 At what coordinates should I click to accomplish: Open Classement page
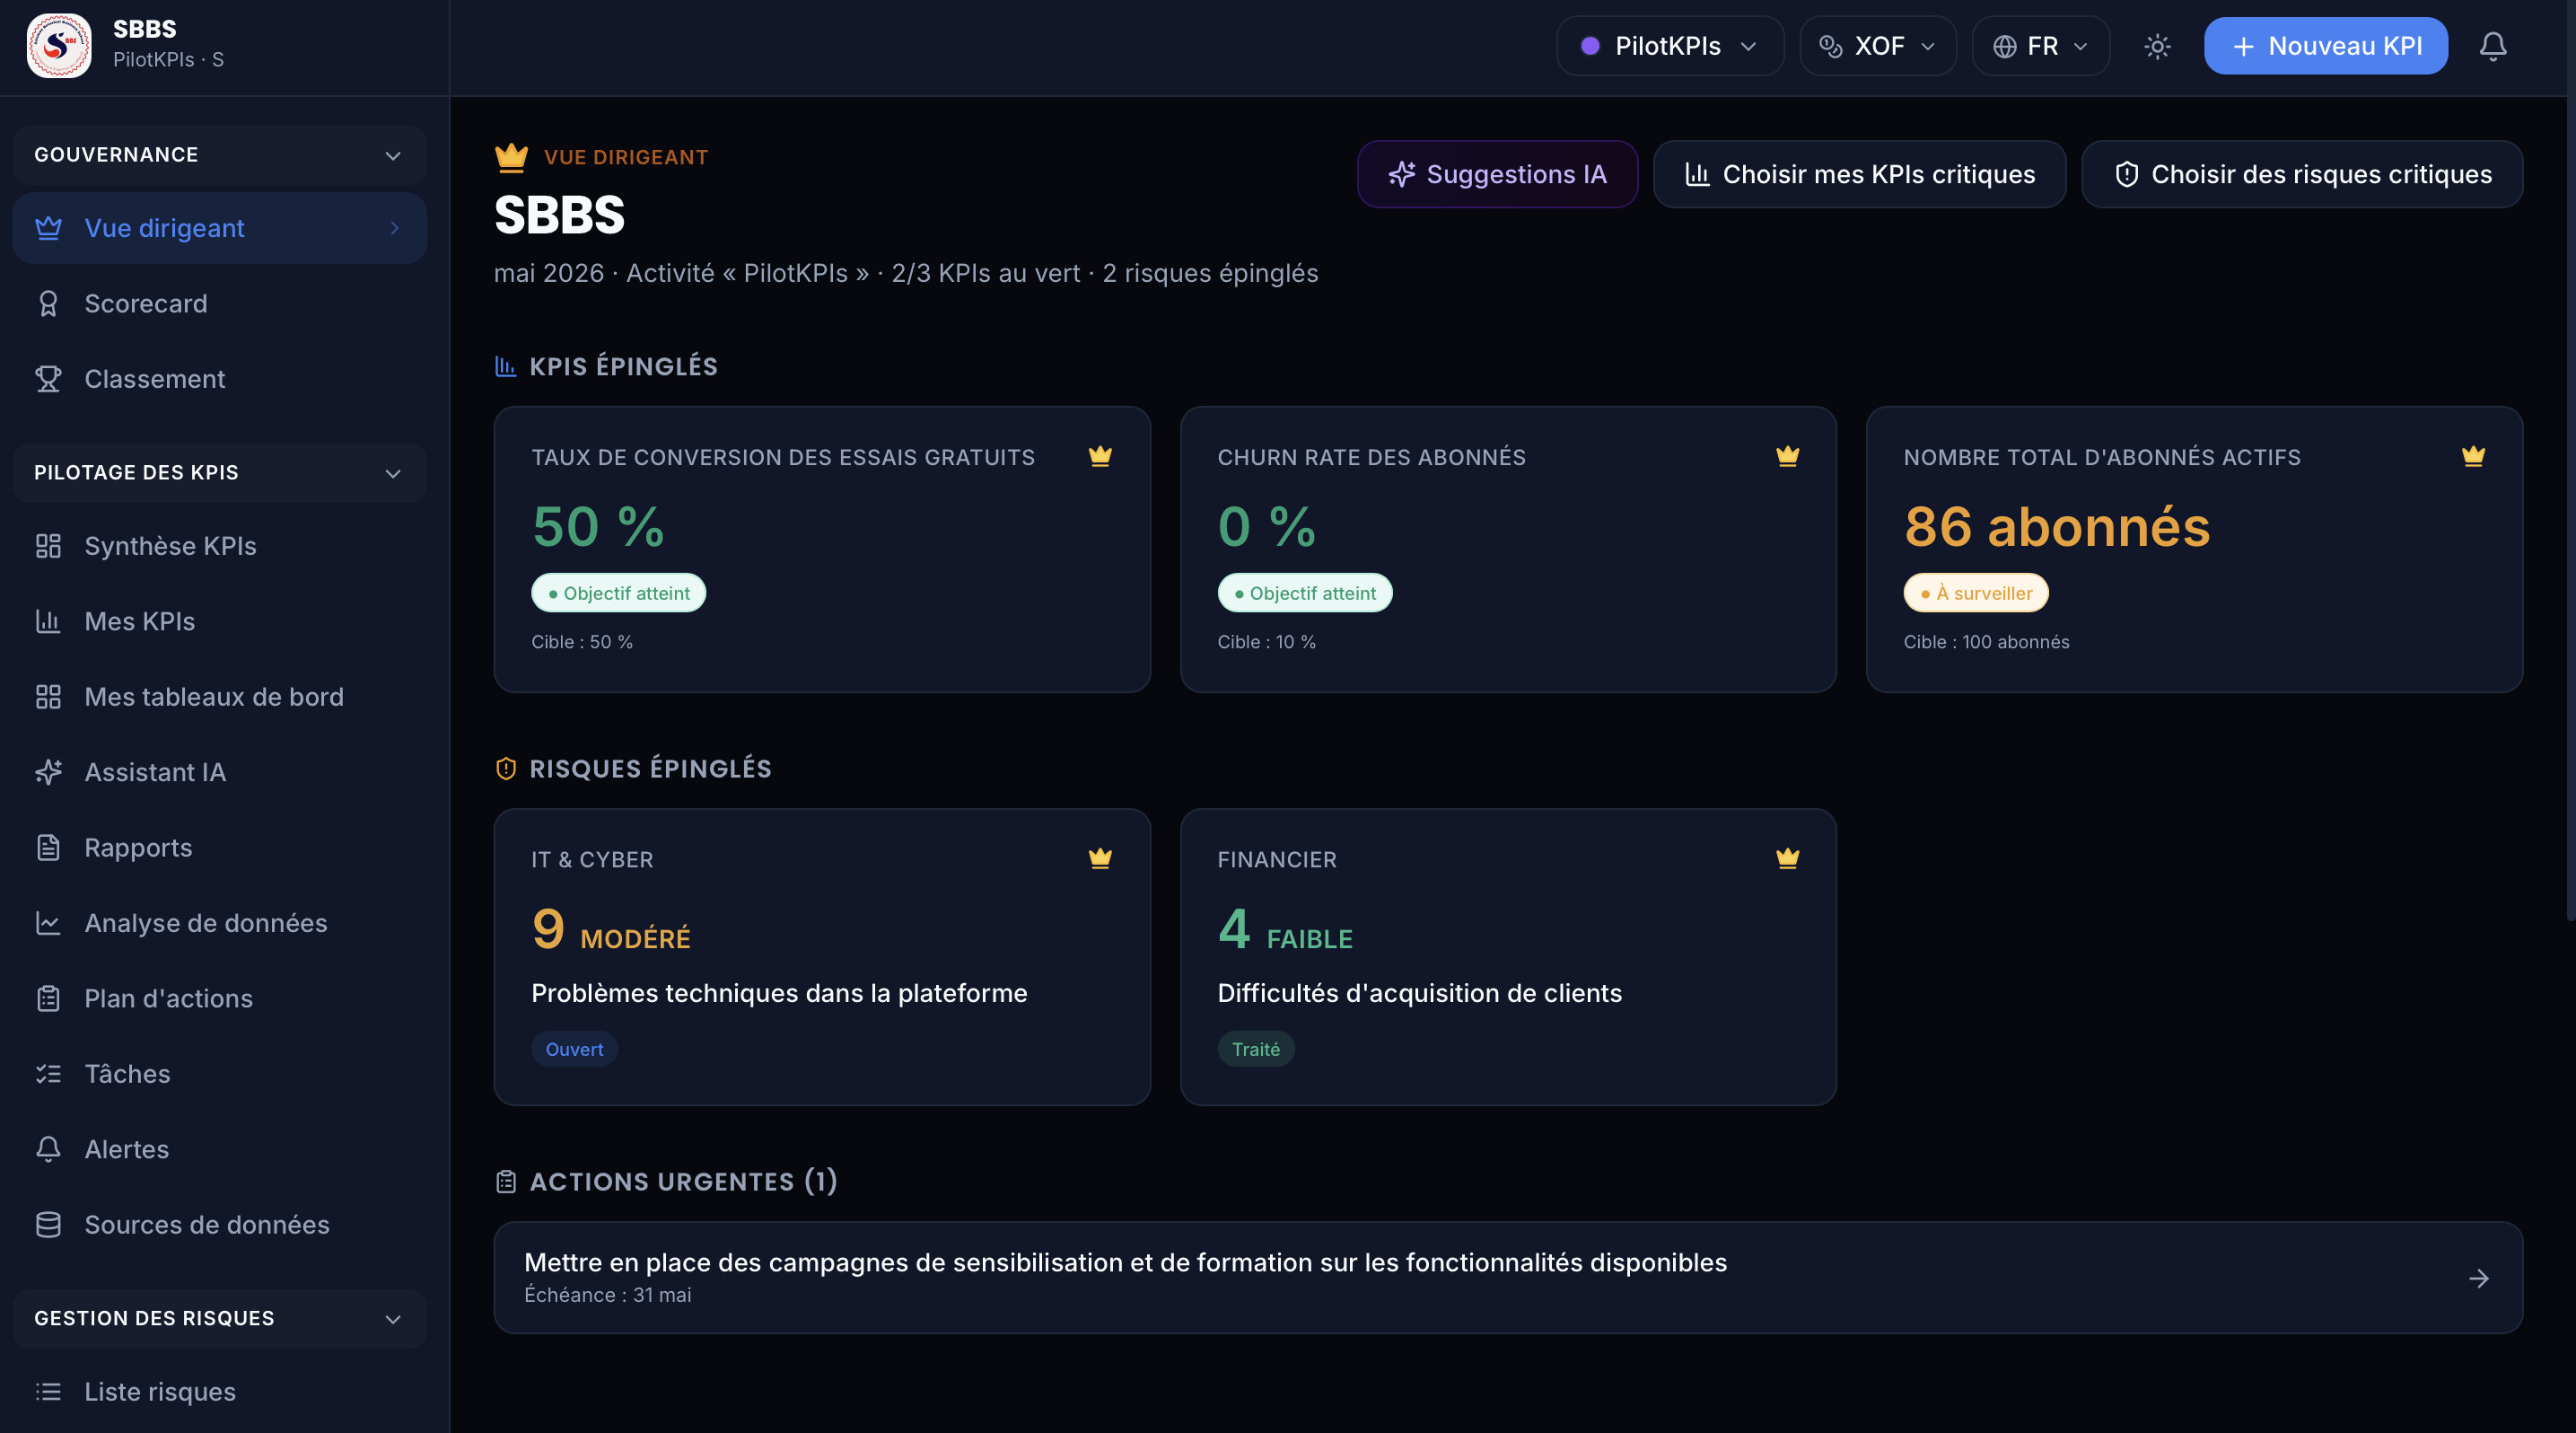220,379
